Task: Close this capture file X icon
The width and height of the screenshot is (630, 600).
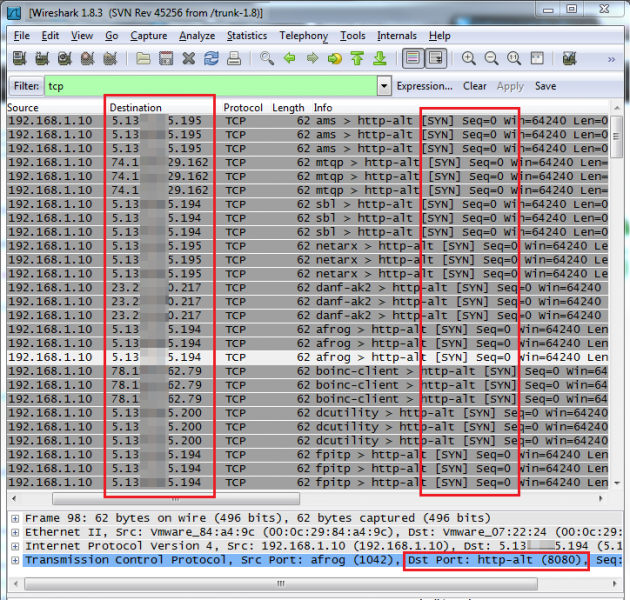Action: click(188, 59)
